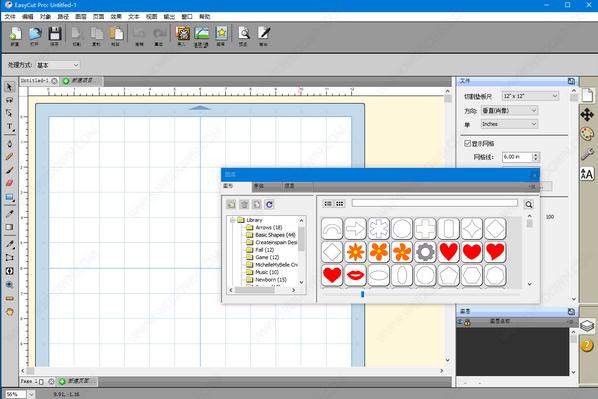The image size is (598, 399).
Task: Open the orientation dropdown below mat size
Action: point(509,111)
